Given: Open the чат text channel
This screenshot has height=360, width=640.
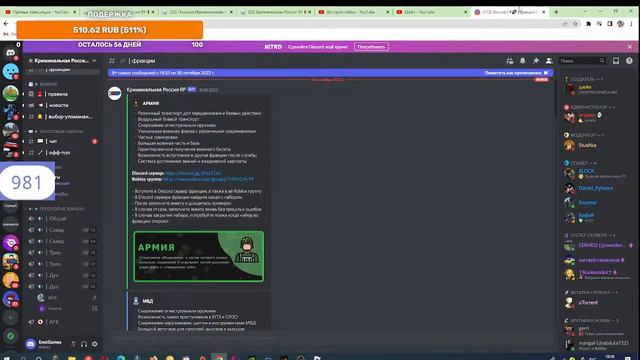Looking at the screenshot, I should tap(62, 141).
